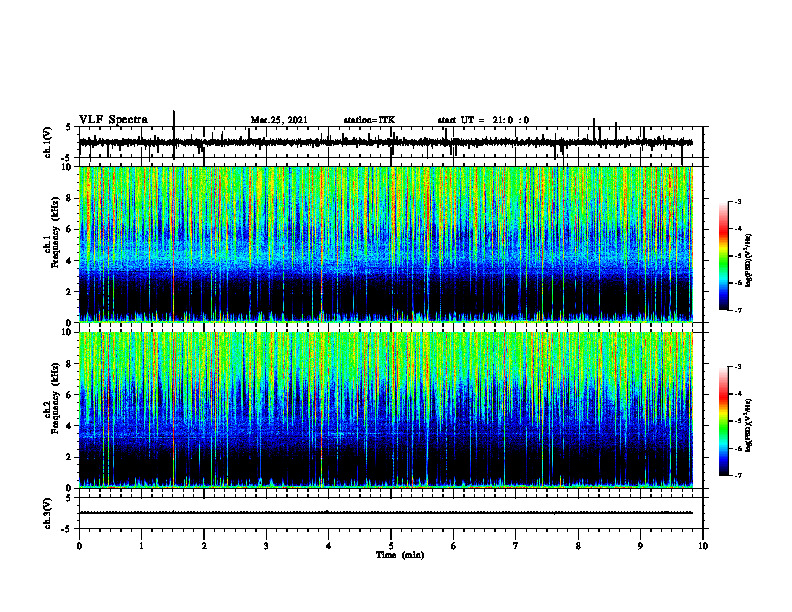Click the ch.1 spectrogram color scale bar

click(724, 256)
